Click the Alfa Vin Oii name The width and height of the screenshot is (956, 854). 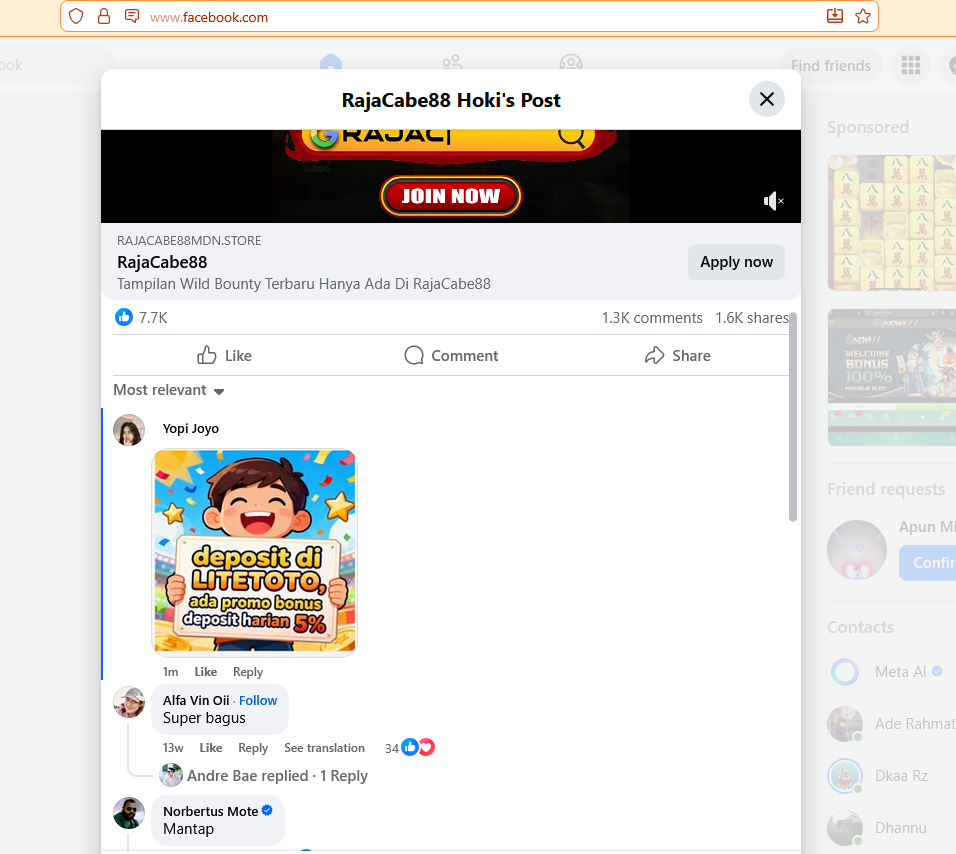[x=196, y=700]
